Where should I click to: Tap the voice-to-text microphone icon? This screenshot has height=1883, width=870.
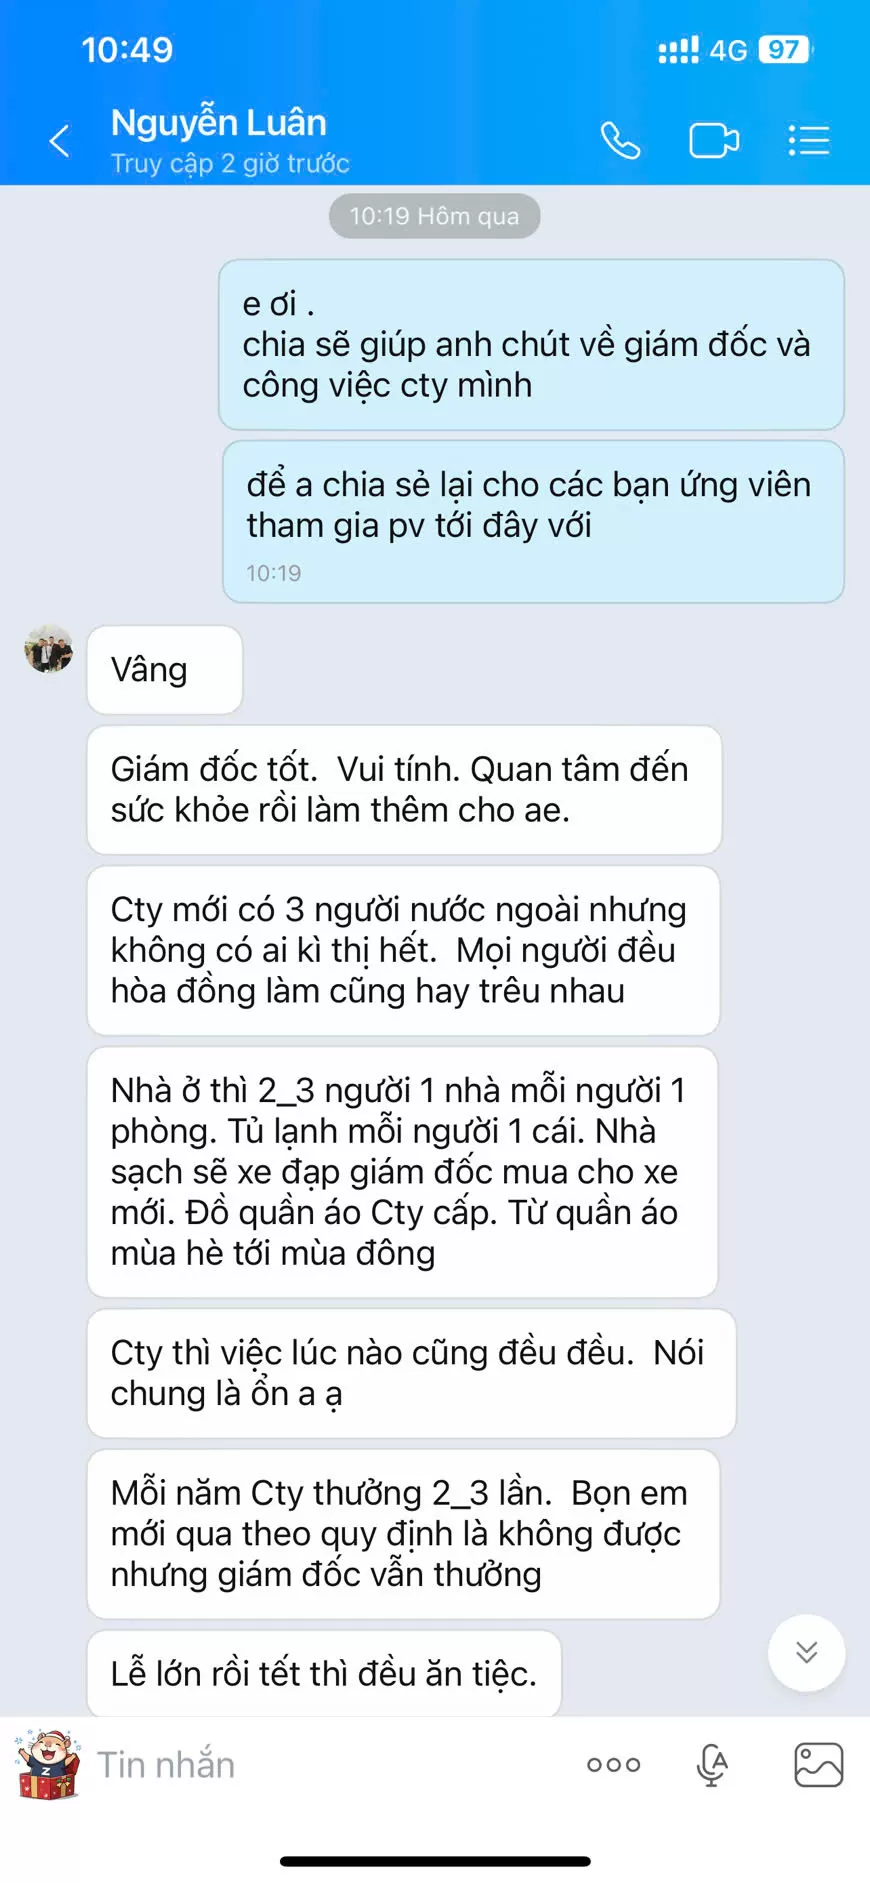pyautogui.click(x=712, y=1765)
